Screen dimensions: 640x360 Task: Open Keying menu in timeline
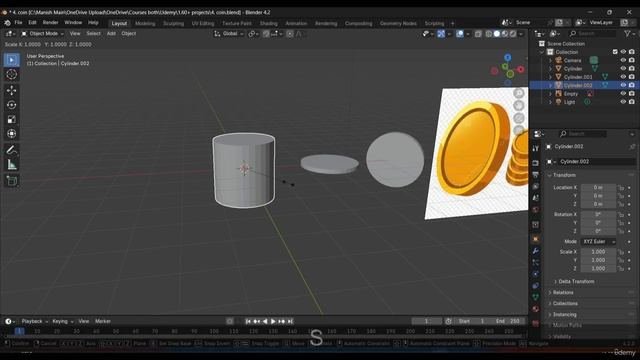(62, 322)
